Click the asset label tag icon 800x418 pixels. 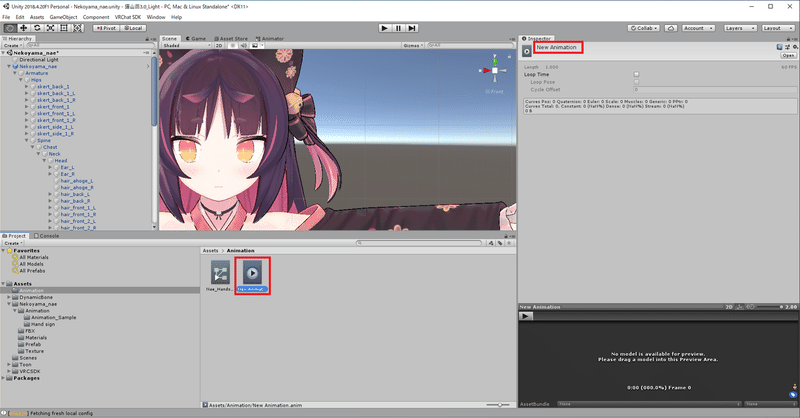coord(793,395)
